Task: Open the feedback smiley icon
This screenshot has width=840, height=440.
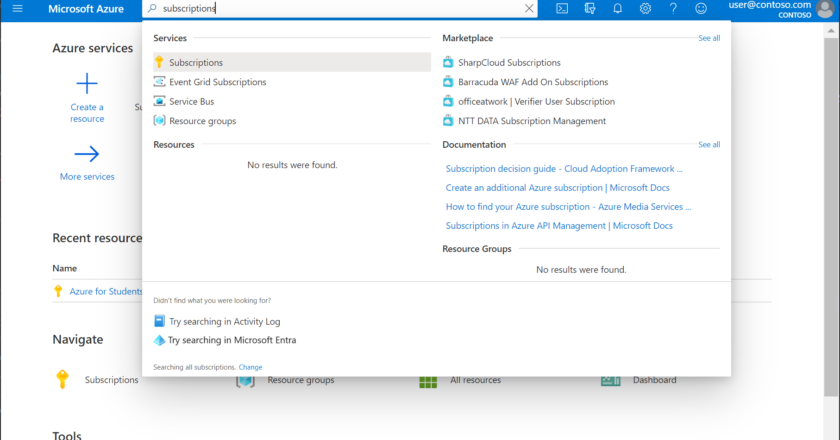Action: coord(701,9)
